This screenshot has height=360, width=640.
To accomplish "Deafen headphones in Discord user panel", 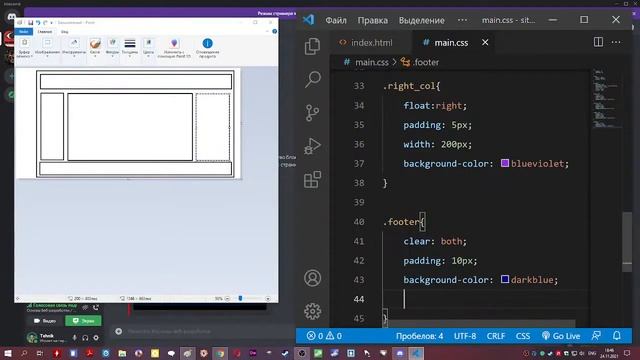I will [85, 338].
